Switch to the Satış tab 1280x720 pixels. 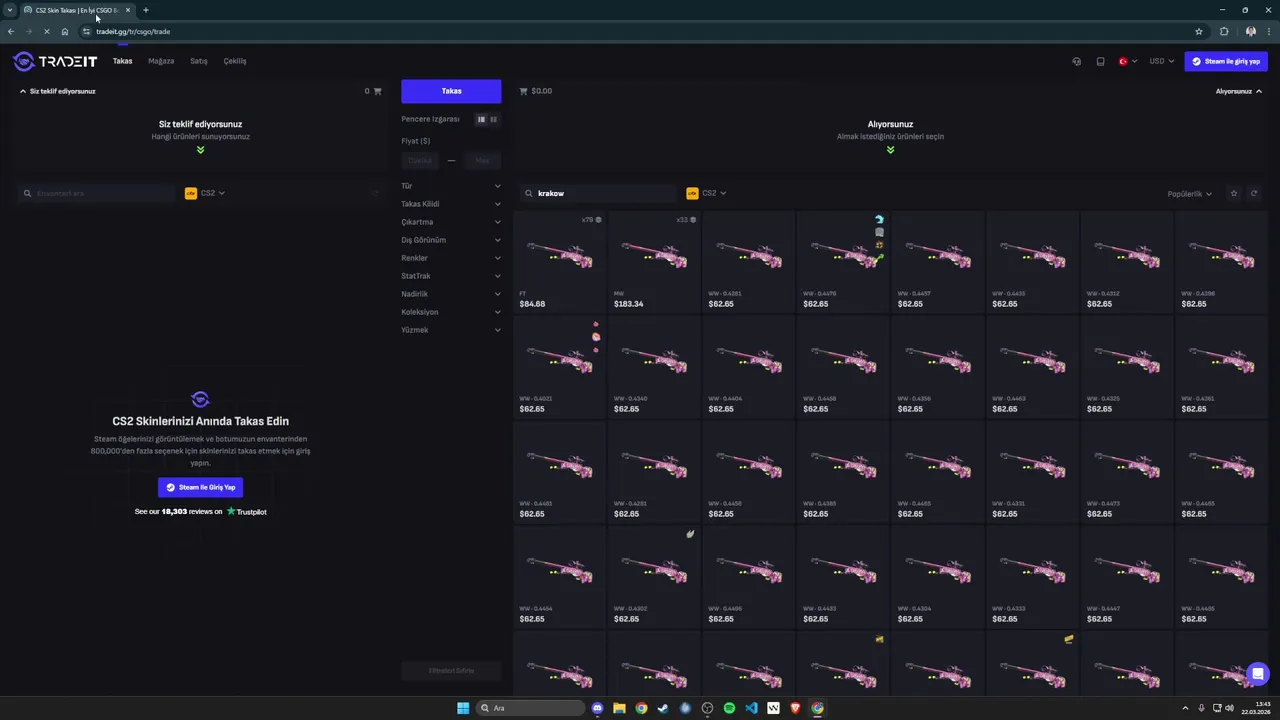coord(199,61)
